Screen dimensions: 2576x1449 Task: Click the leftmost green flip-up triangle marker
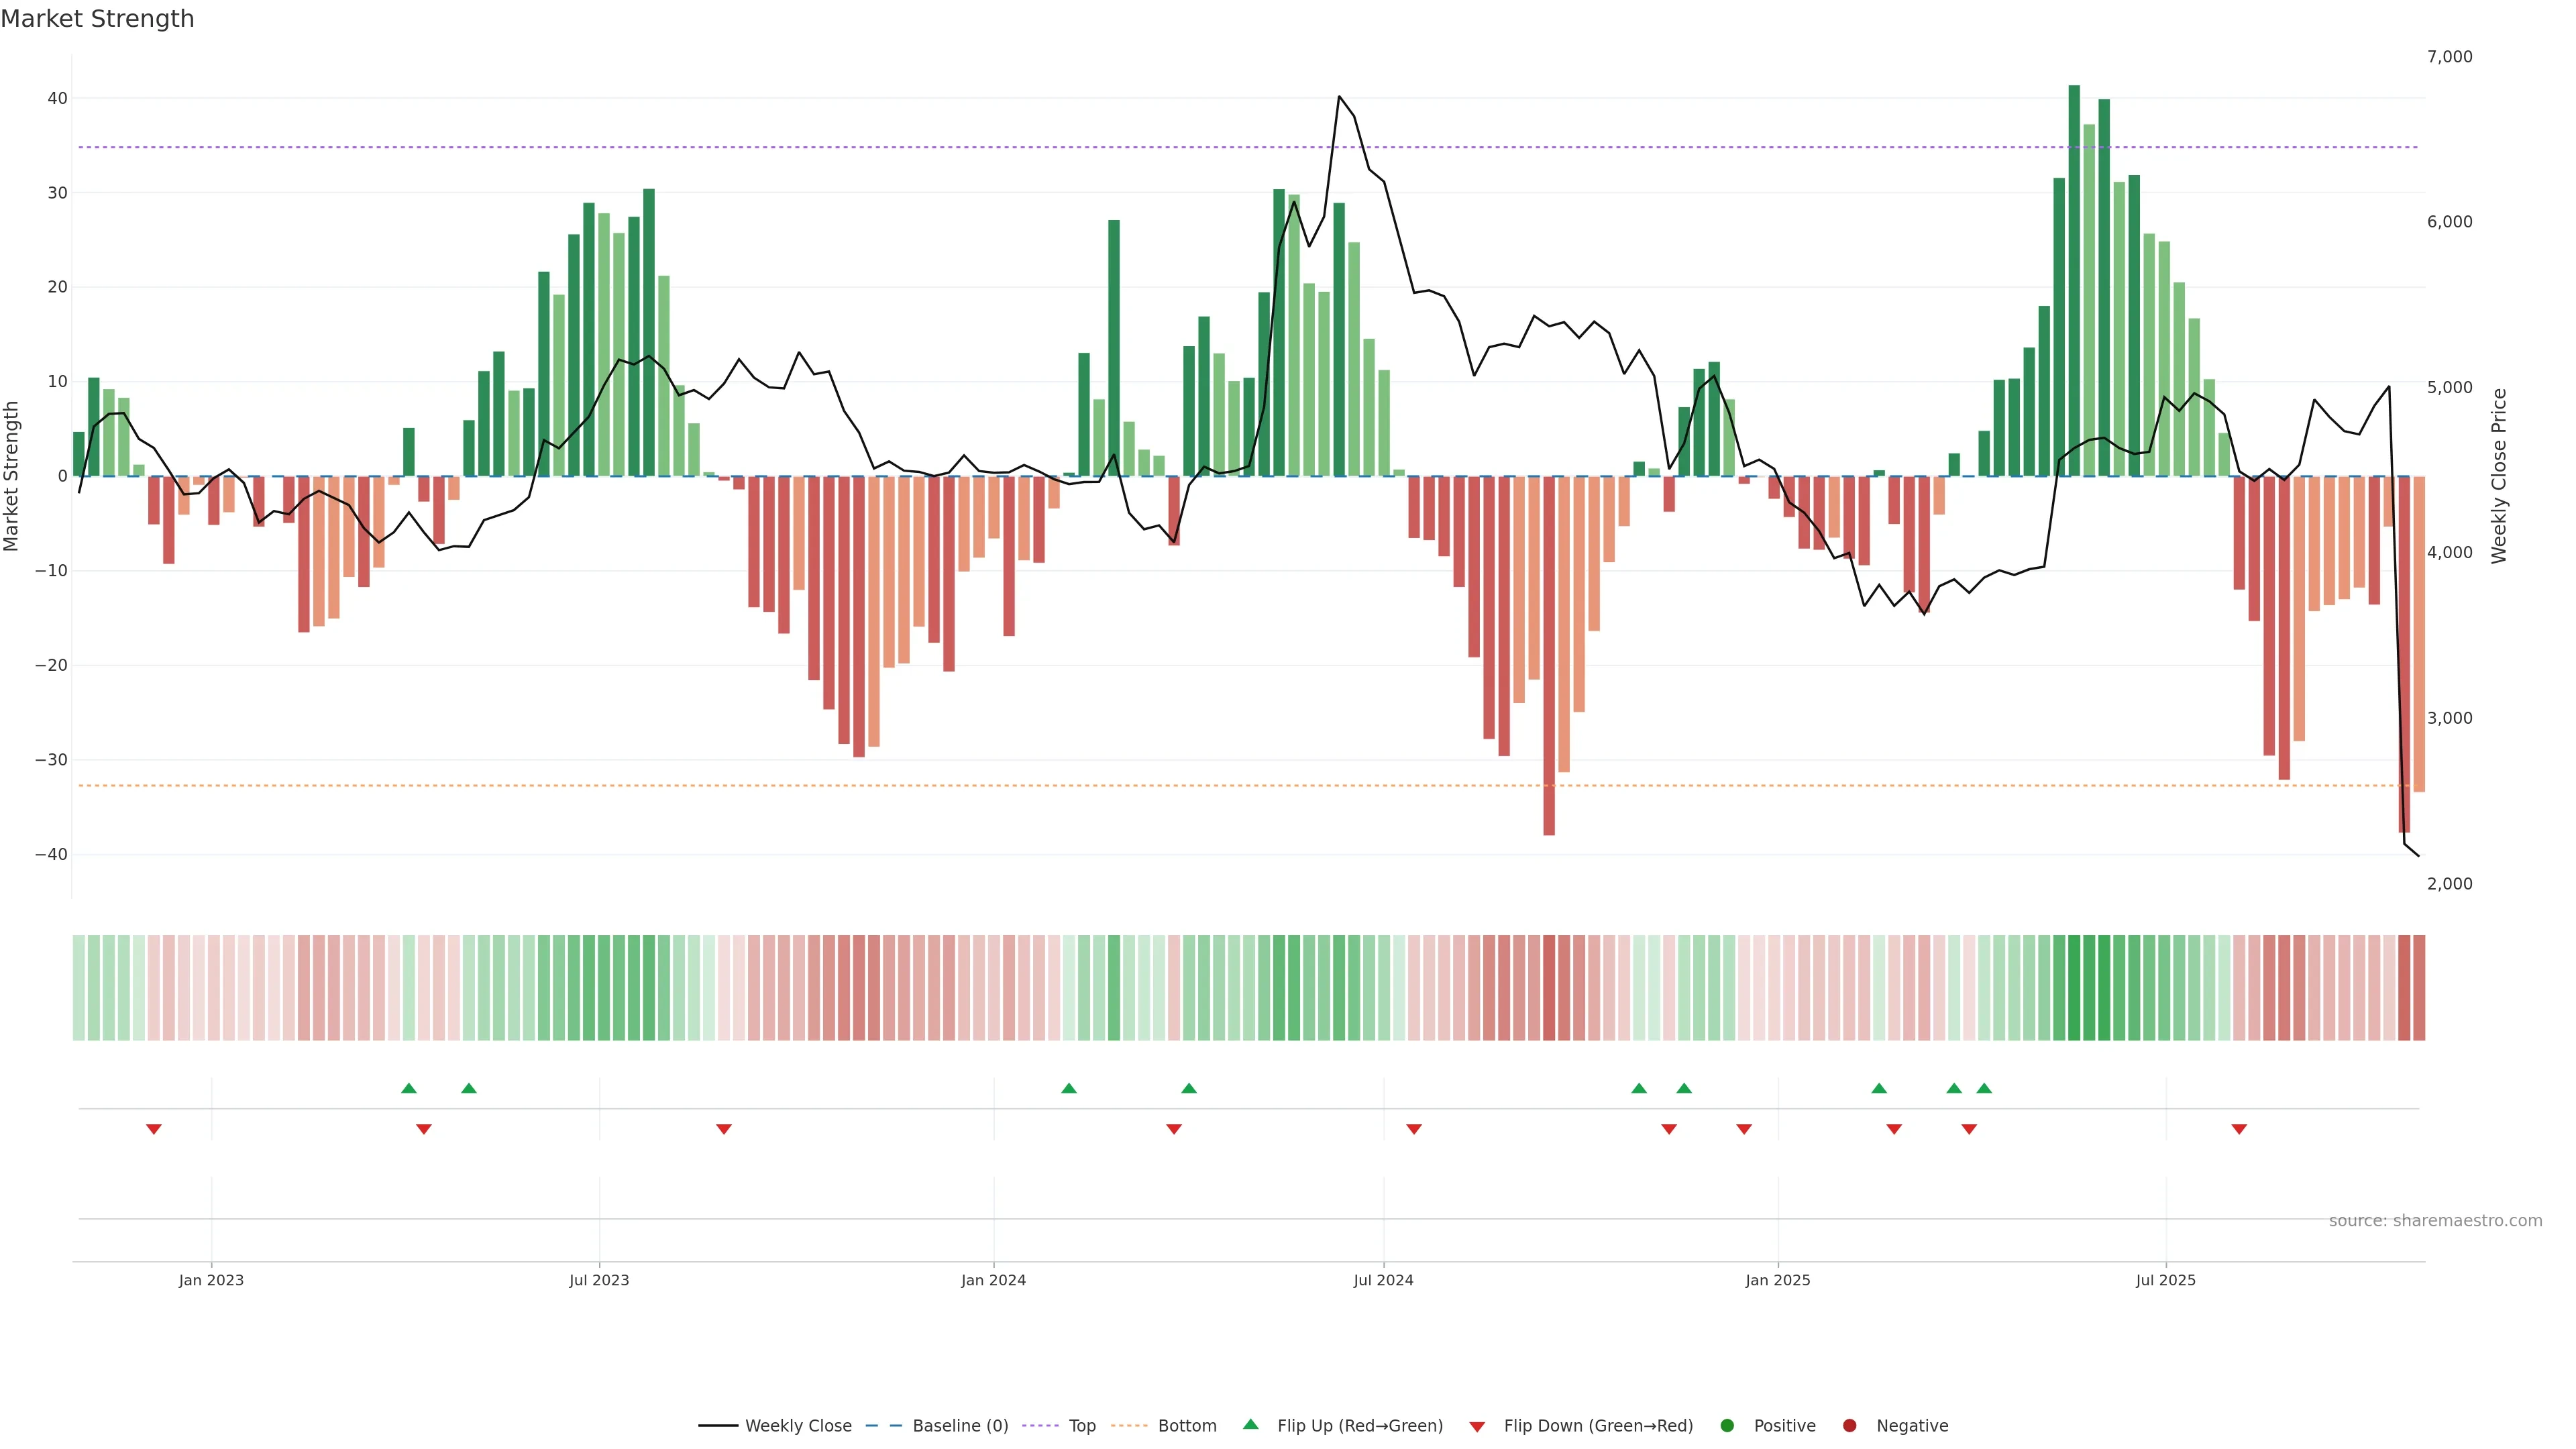[408, 1088]
